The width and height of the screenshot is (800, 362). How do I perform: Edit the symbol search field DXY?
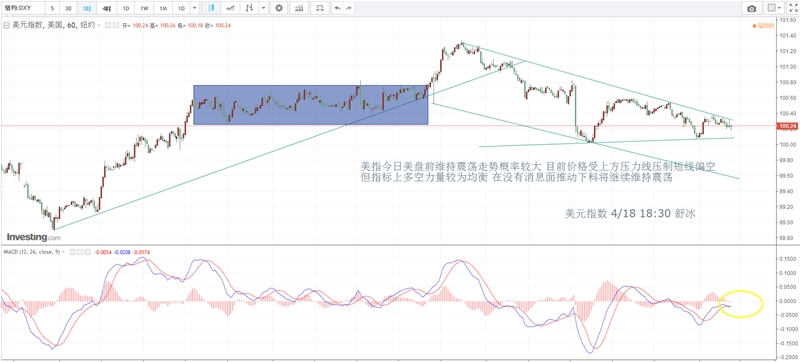point(23,8)
